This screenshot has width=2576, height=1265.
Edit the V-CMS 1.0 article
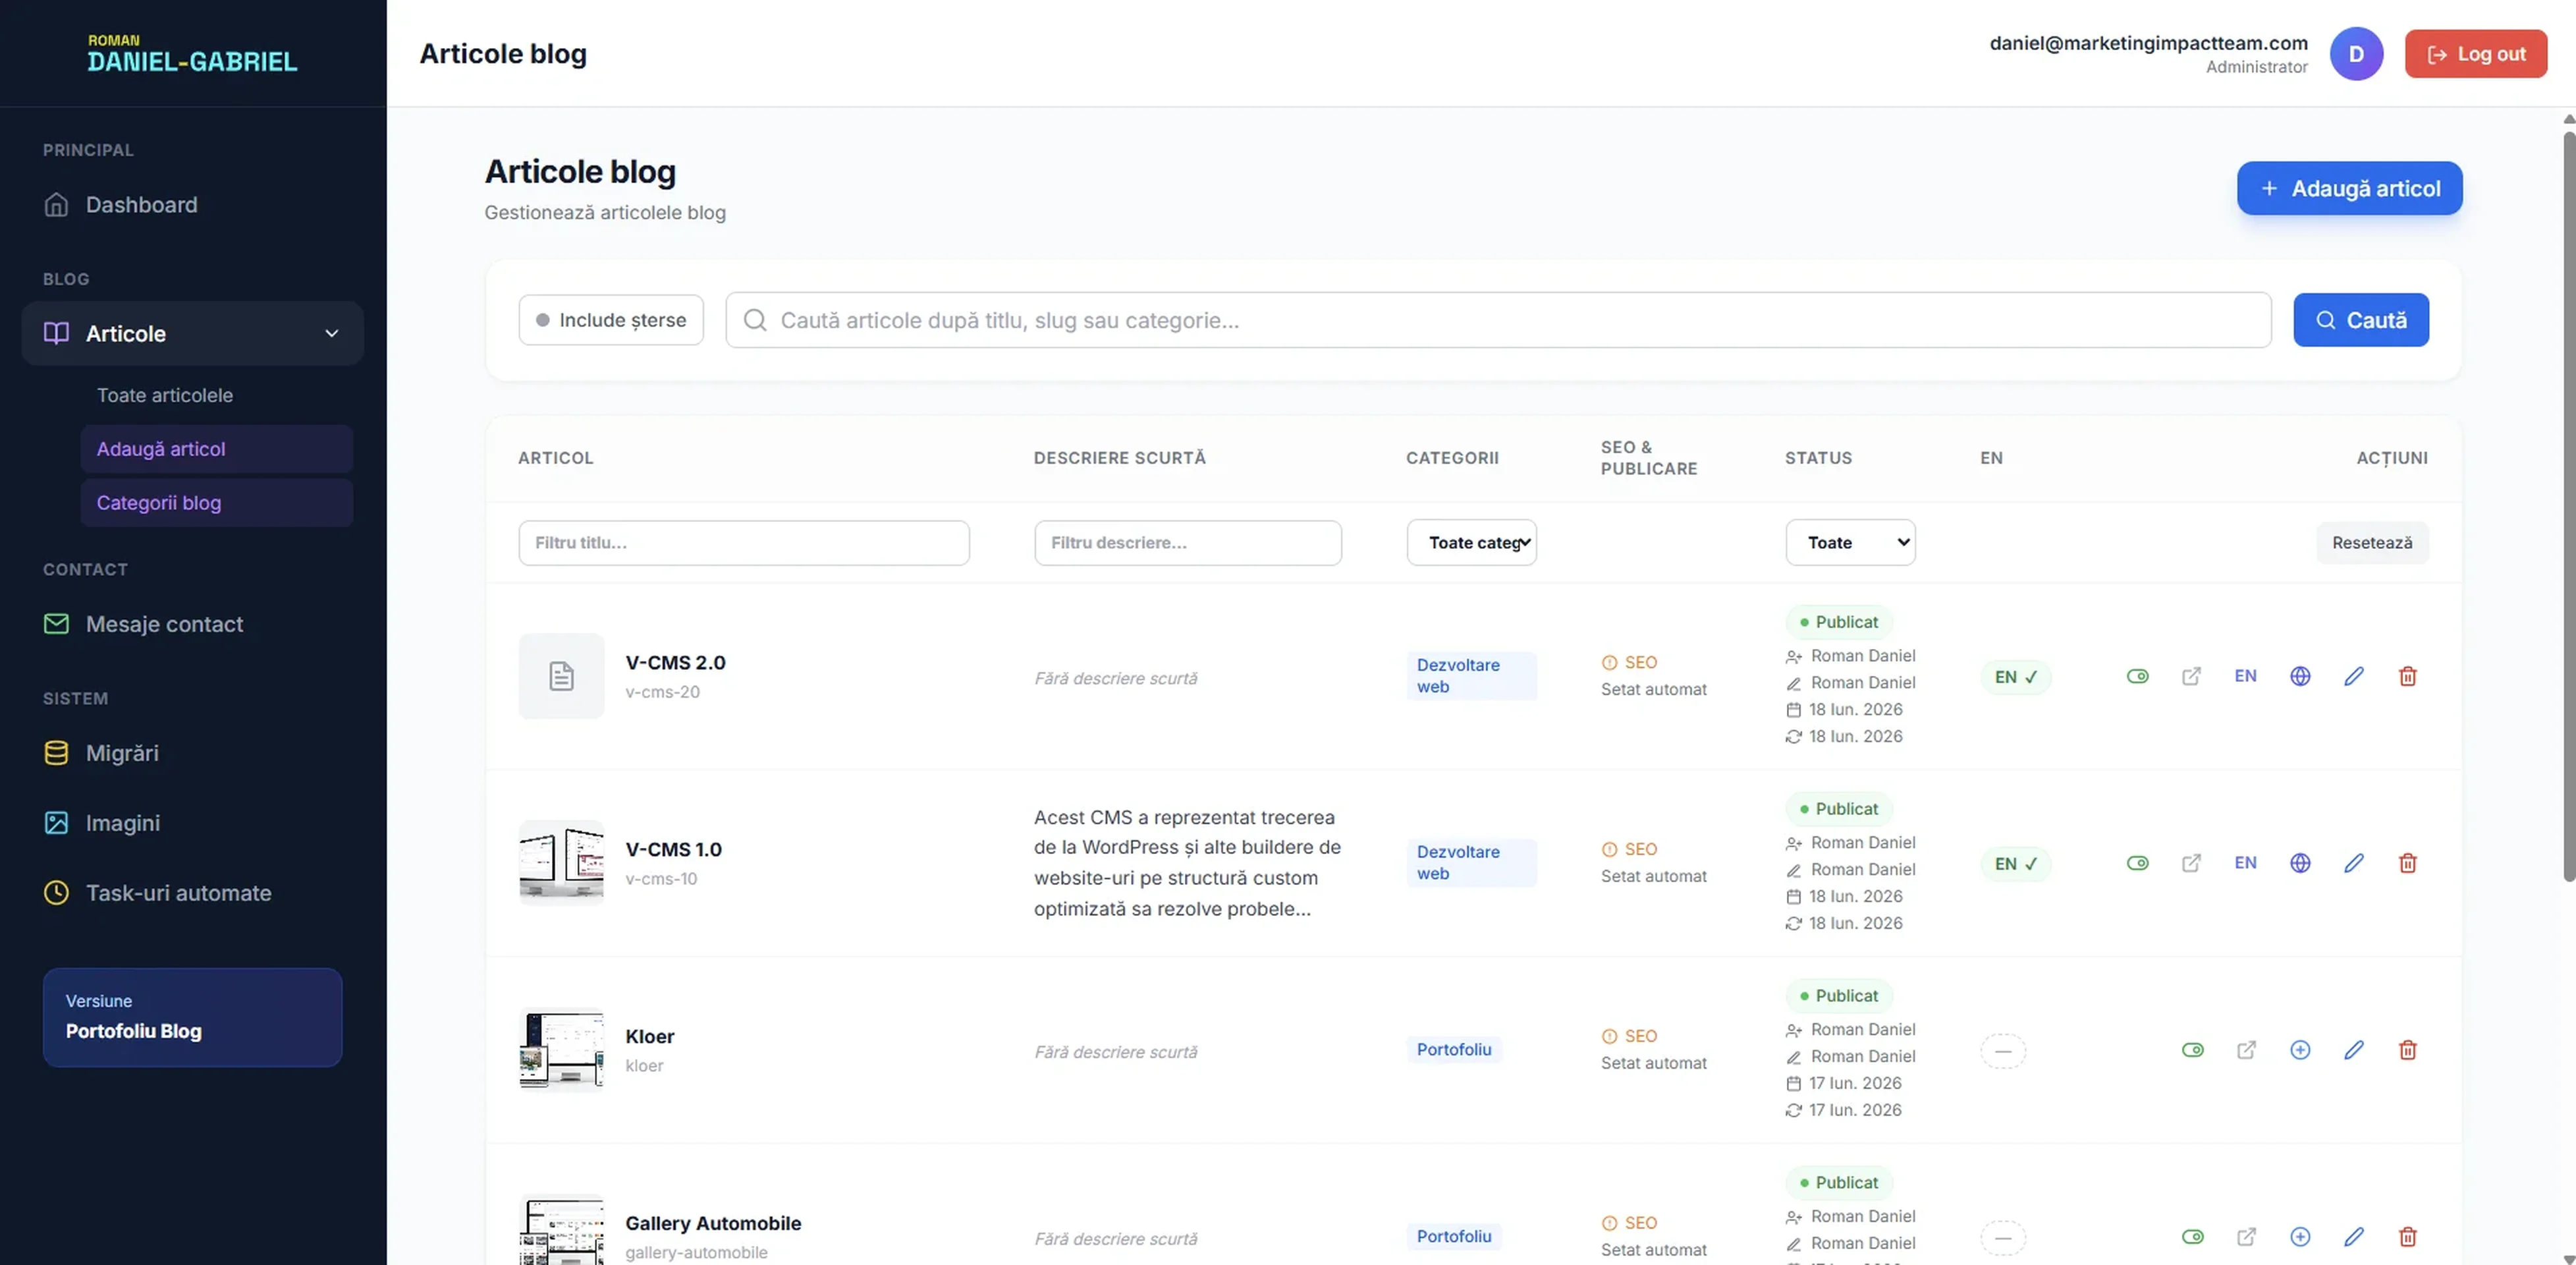pyautogui.click(x=2354, y=863)
